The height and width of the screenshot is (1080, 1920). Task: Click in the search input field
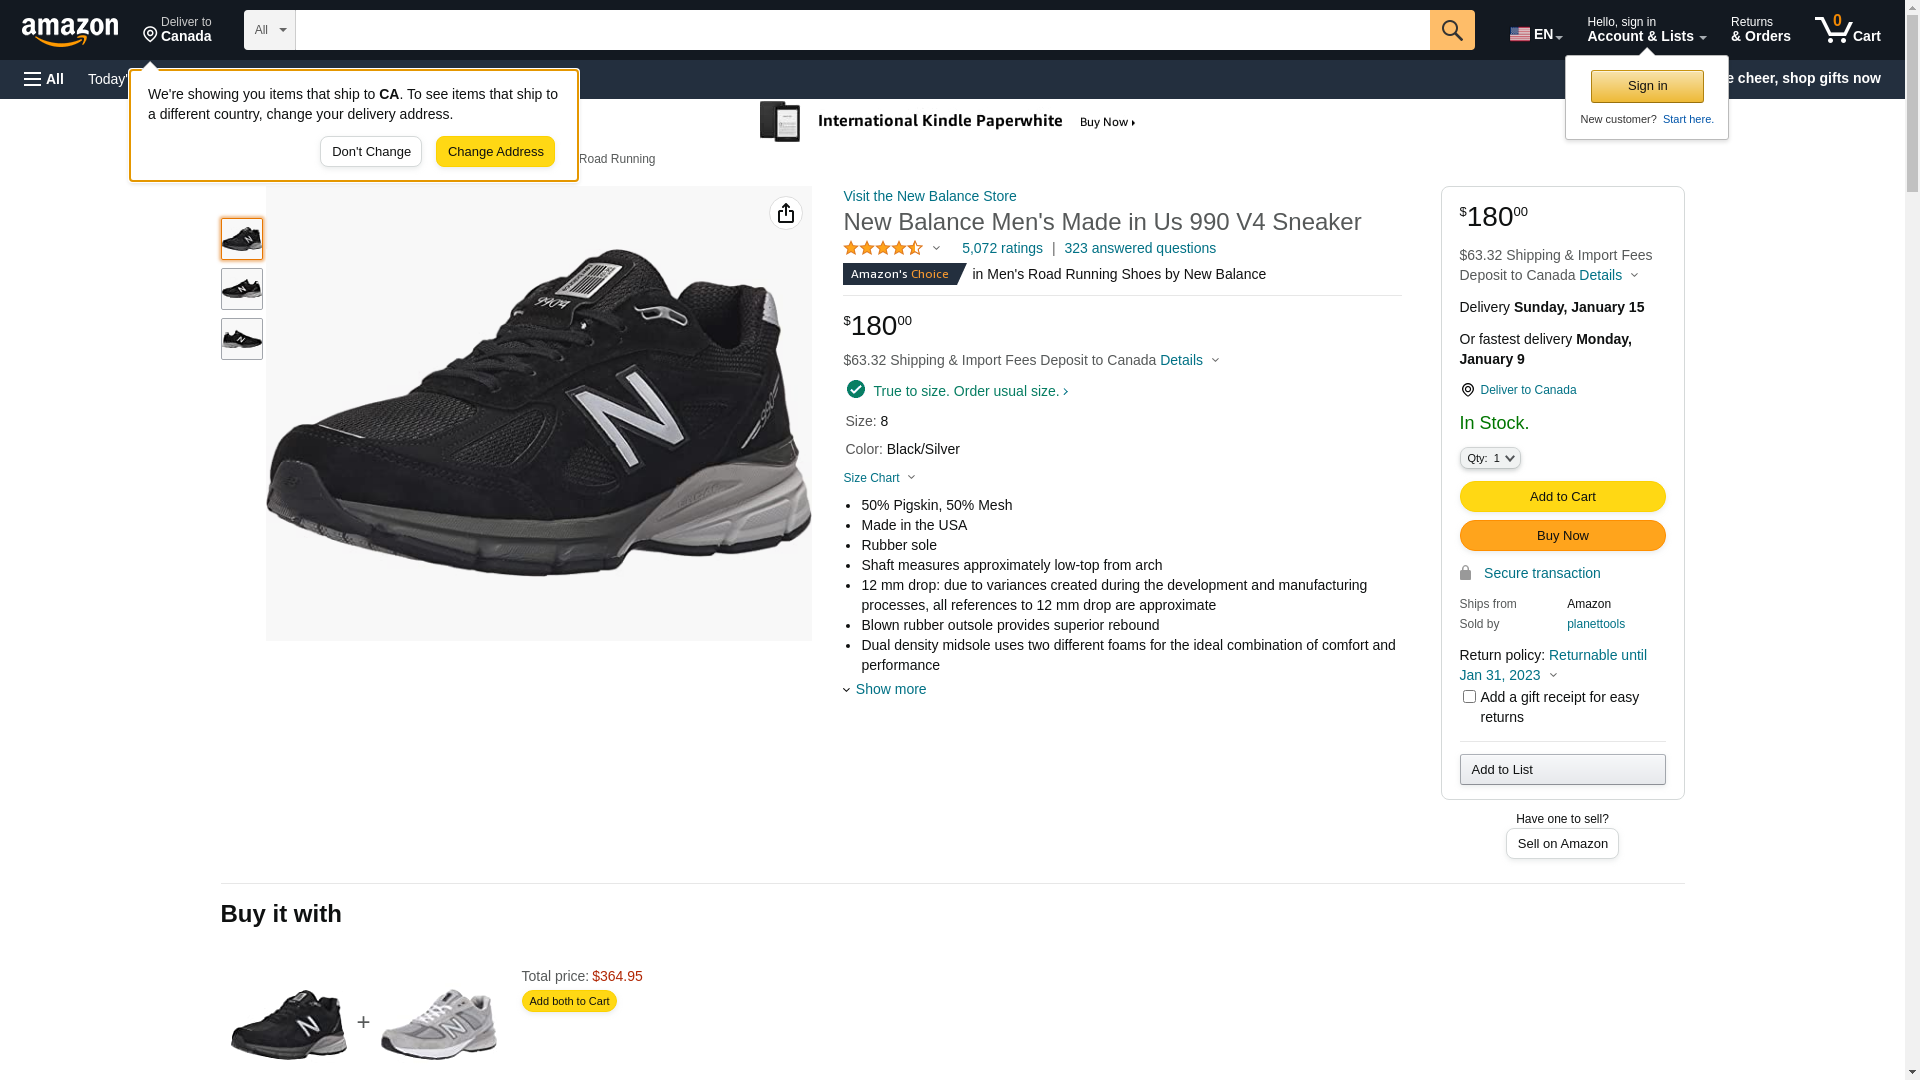(862, 30)
